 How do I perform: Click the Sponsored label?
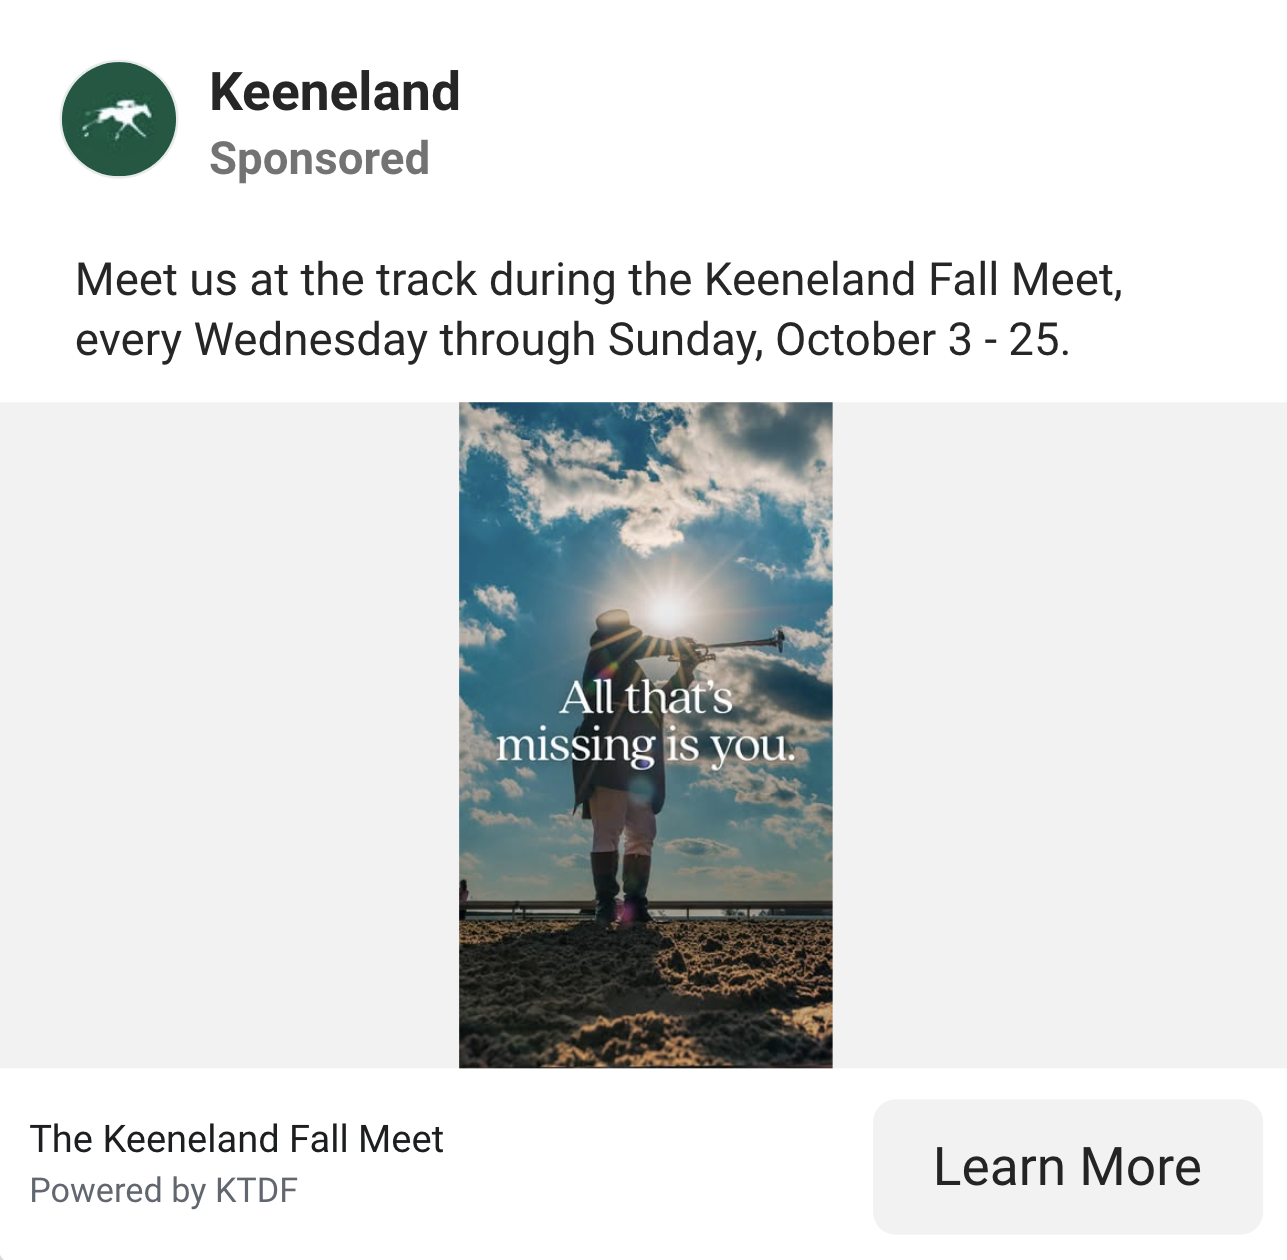point(319,159)
